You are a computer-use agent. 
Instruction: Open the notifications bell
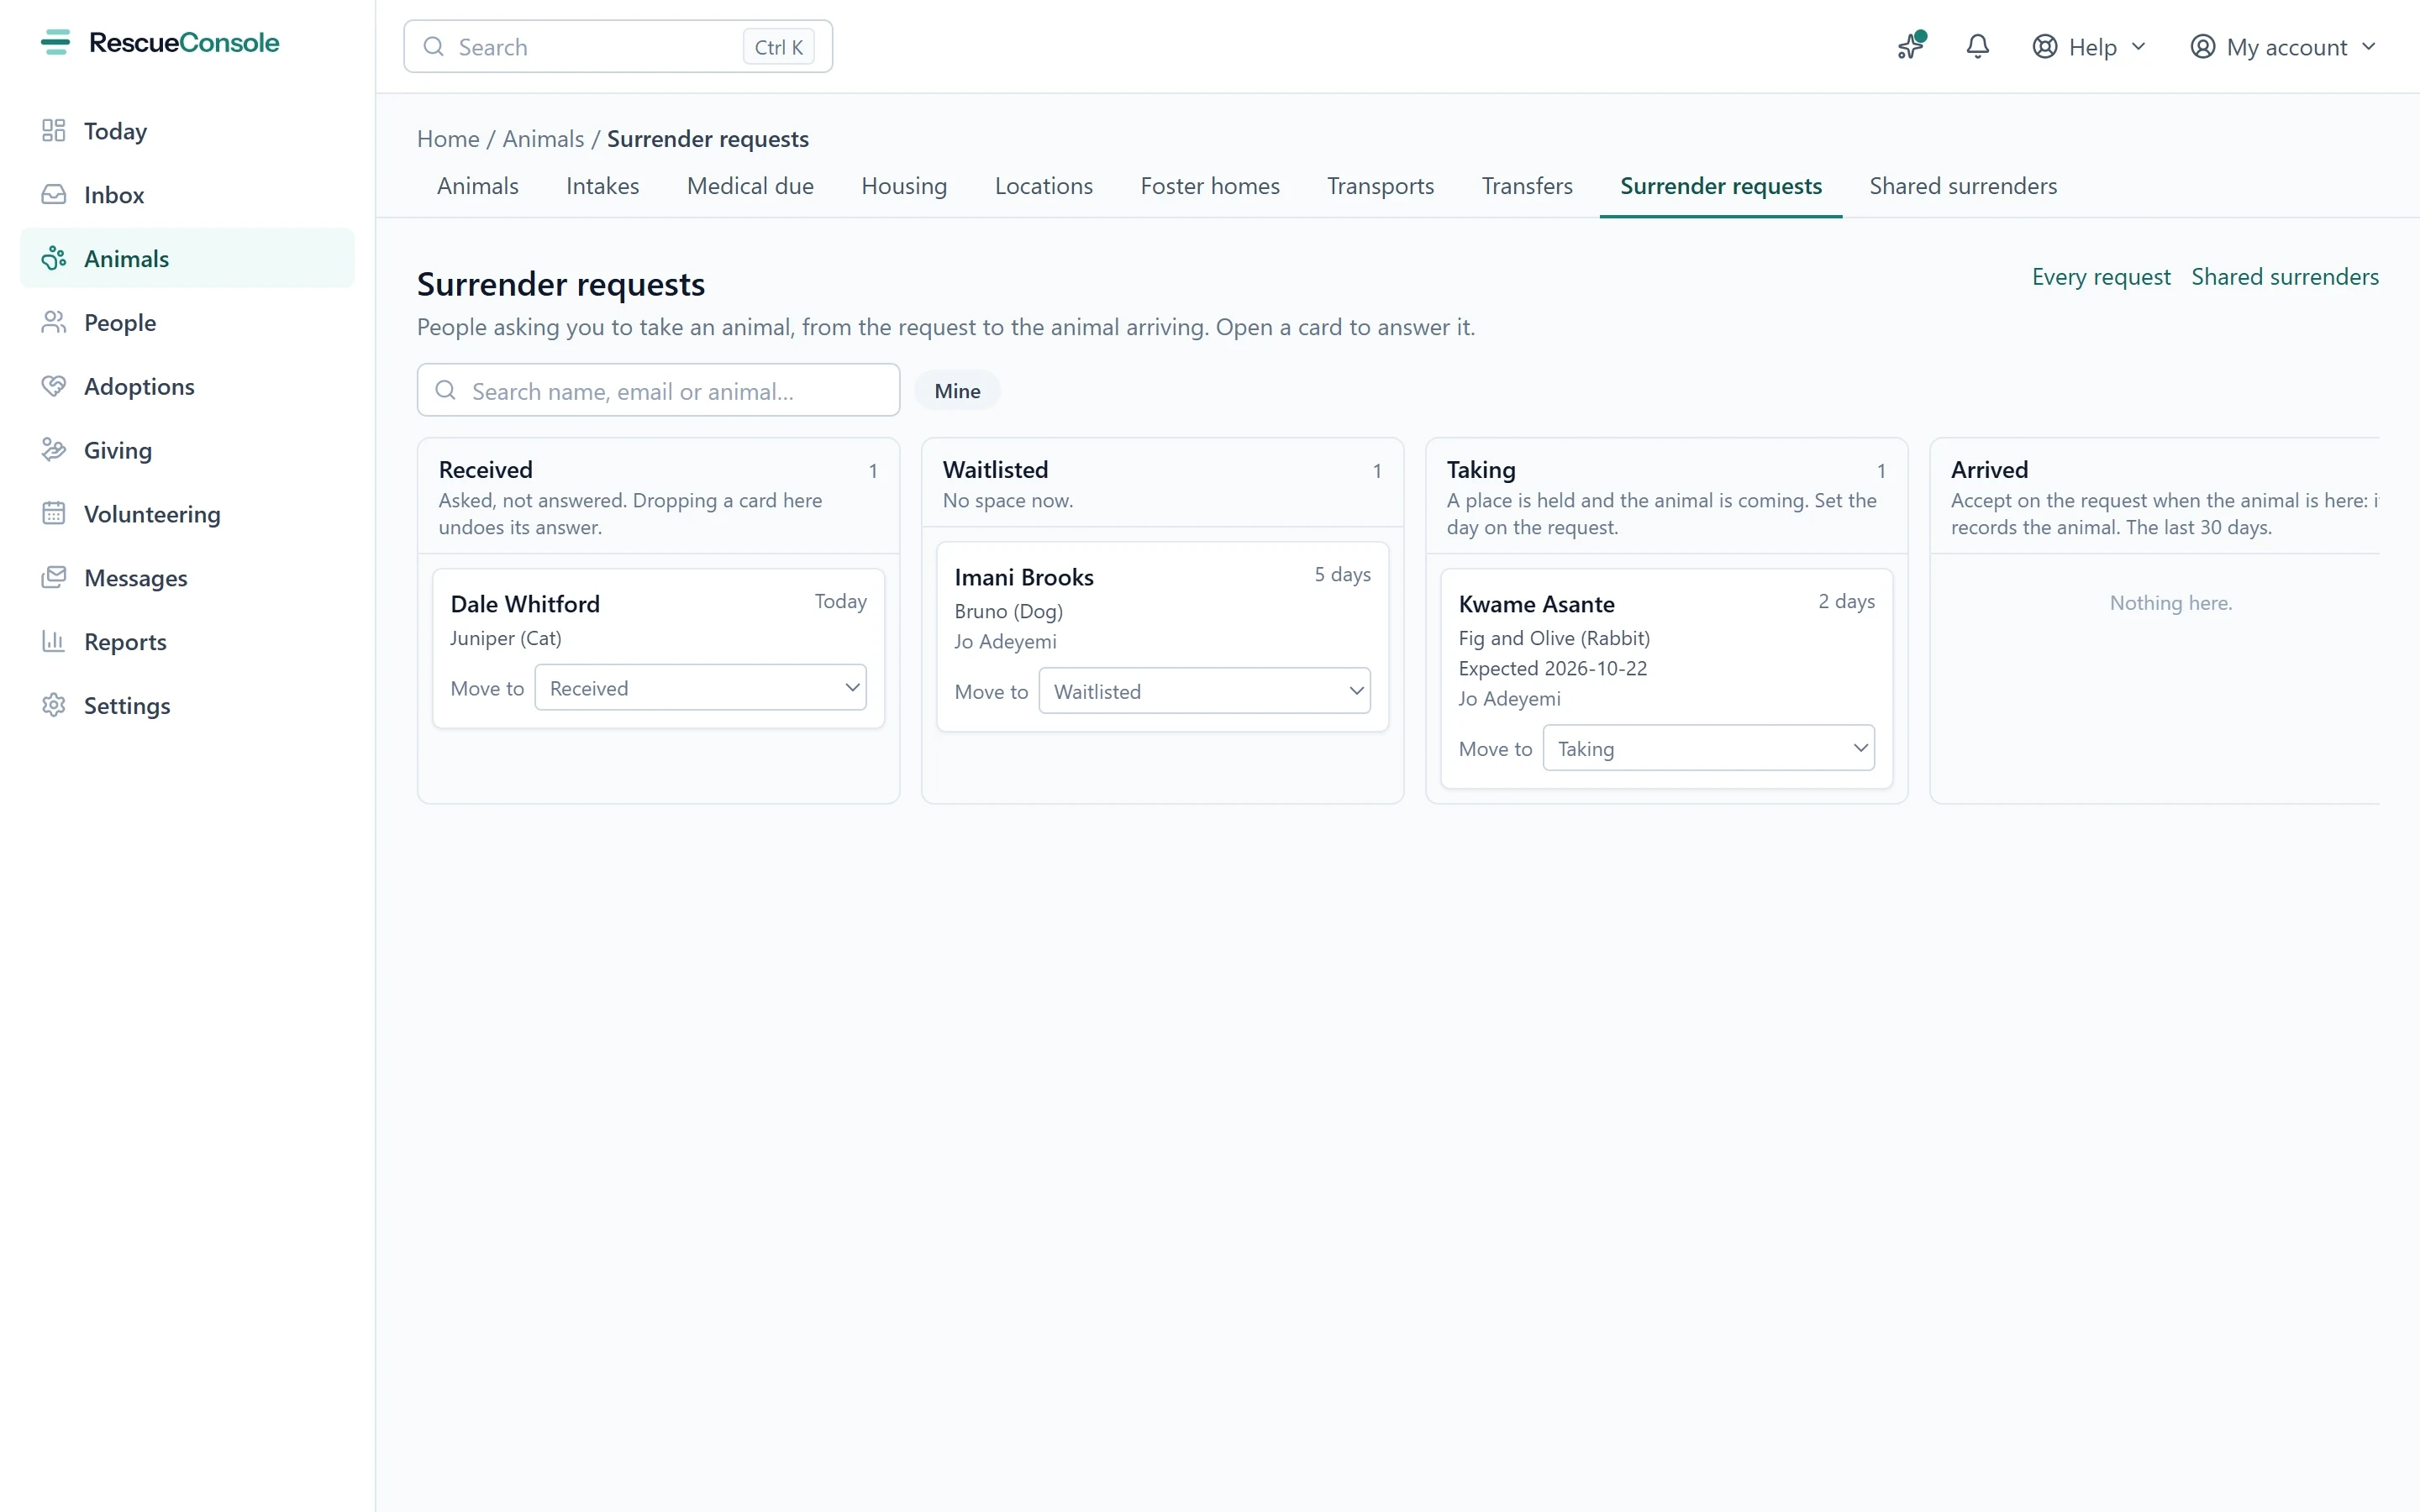point(1977,47)
